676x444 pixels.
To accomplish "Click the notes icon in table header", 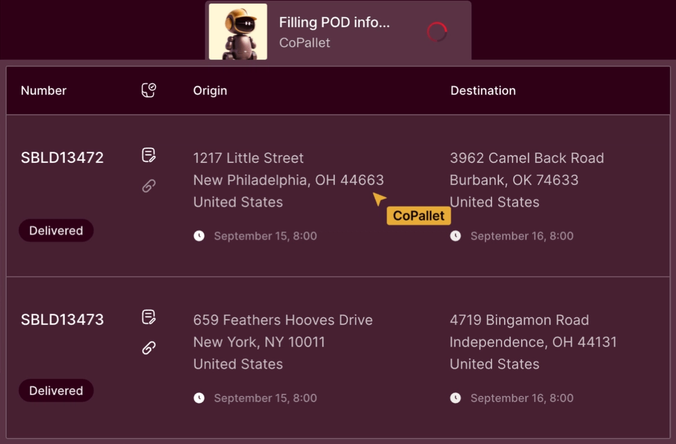I will pos(149,90).
